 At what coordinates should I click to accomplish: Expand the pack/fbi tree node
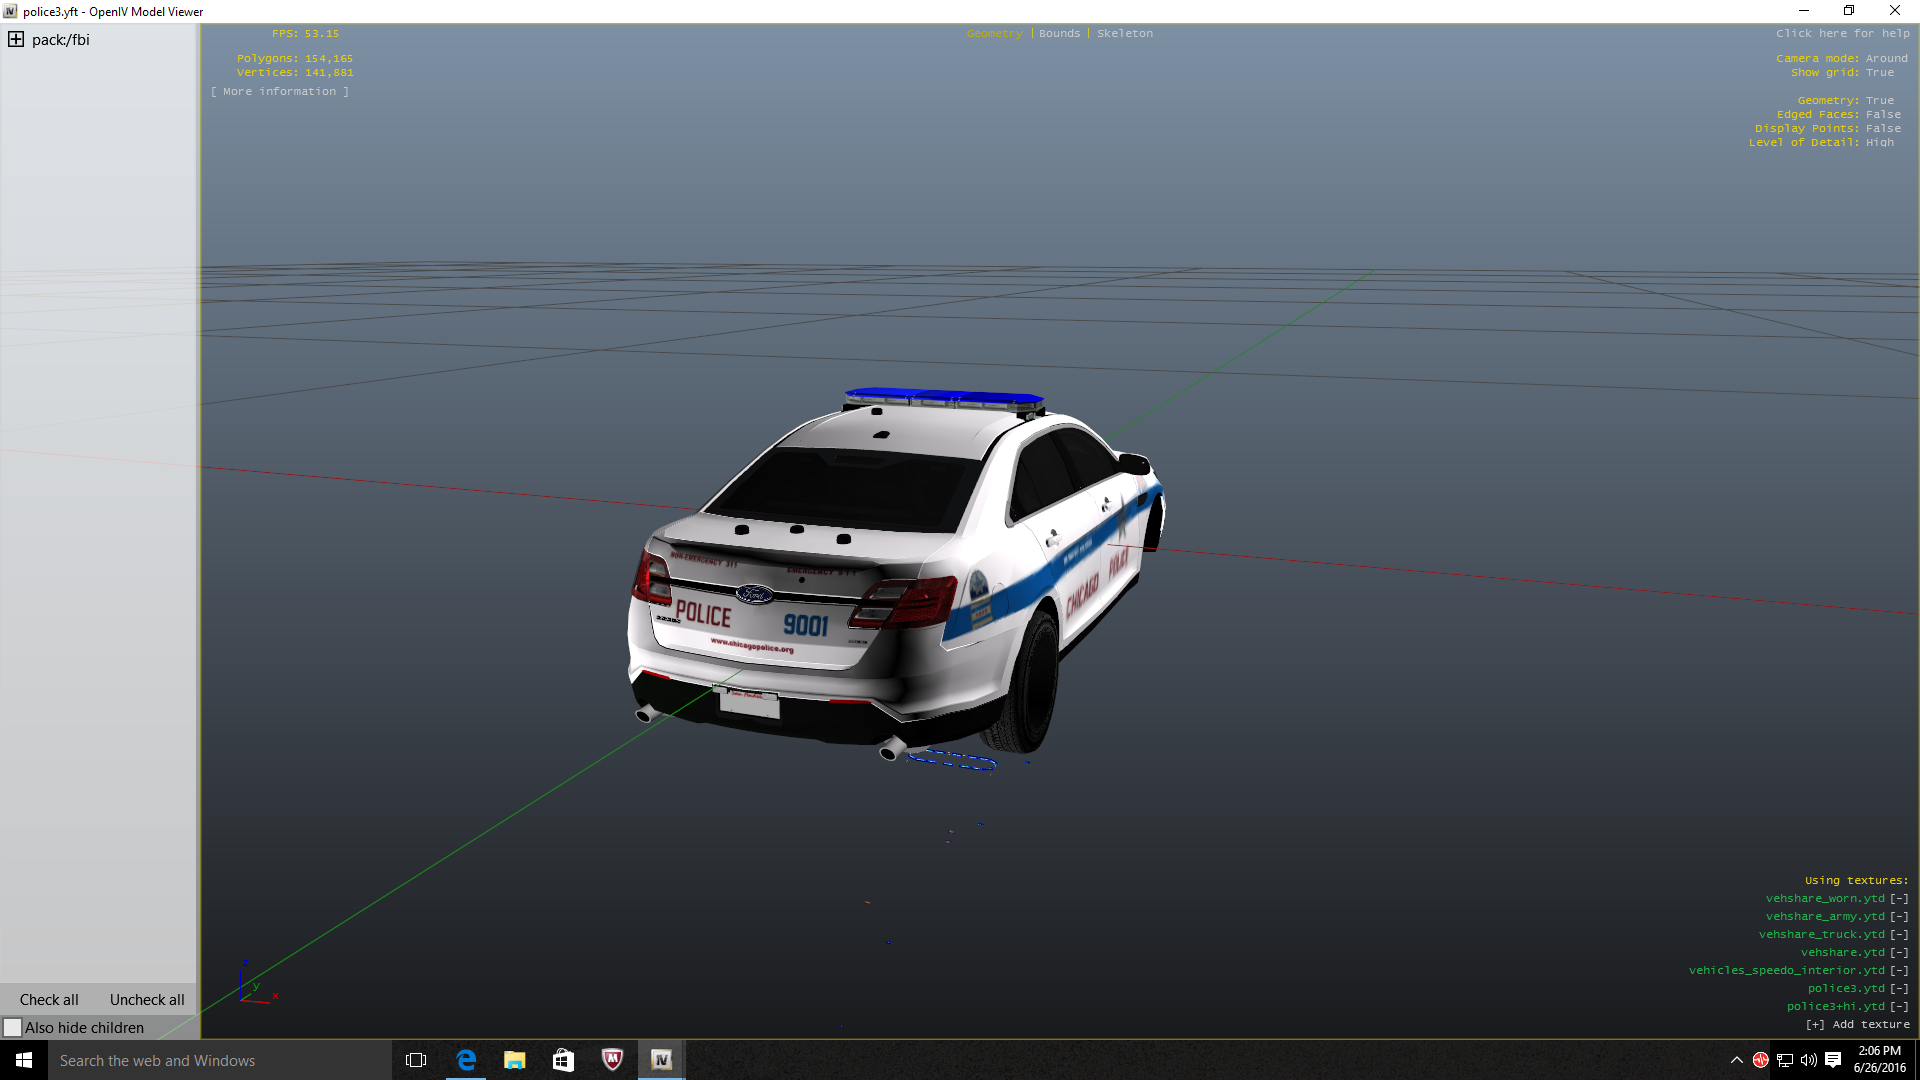pyautogui.click(x=16, y=40)
